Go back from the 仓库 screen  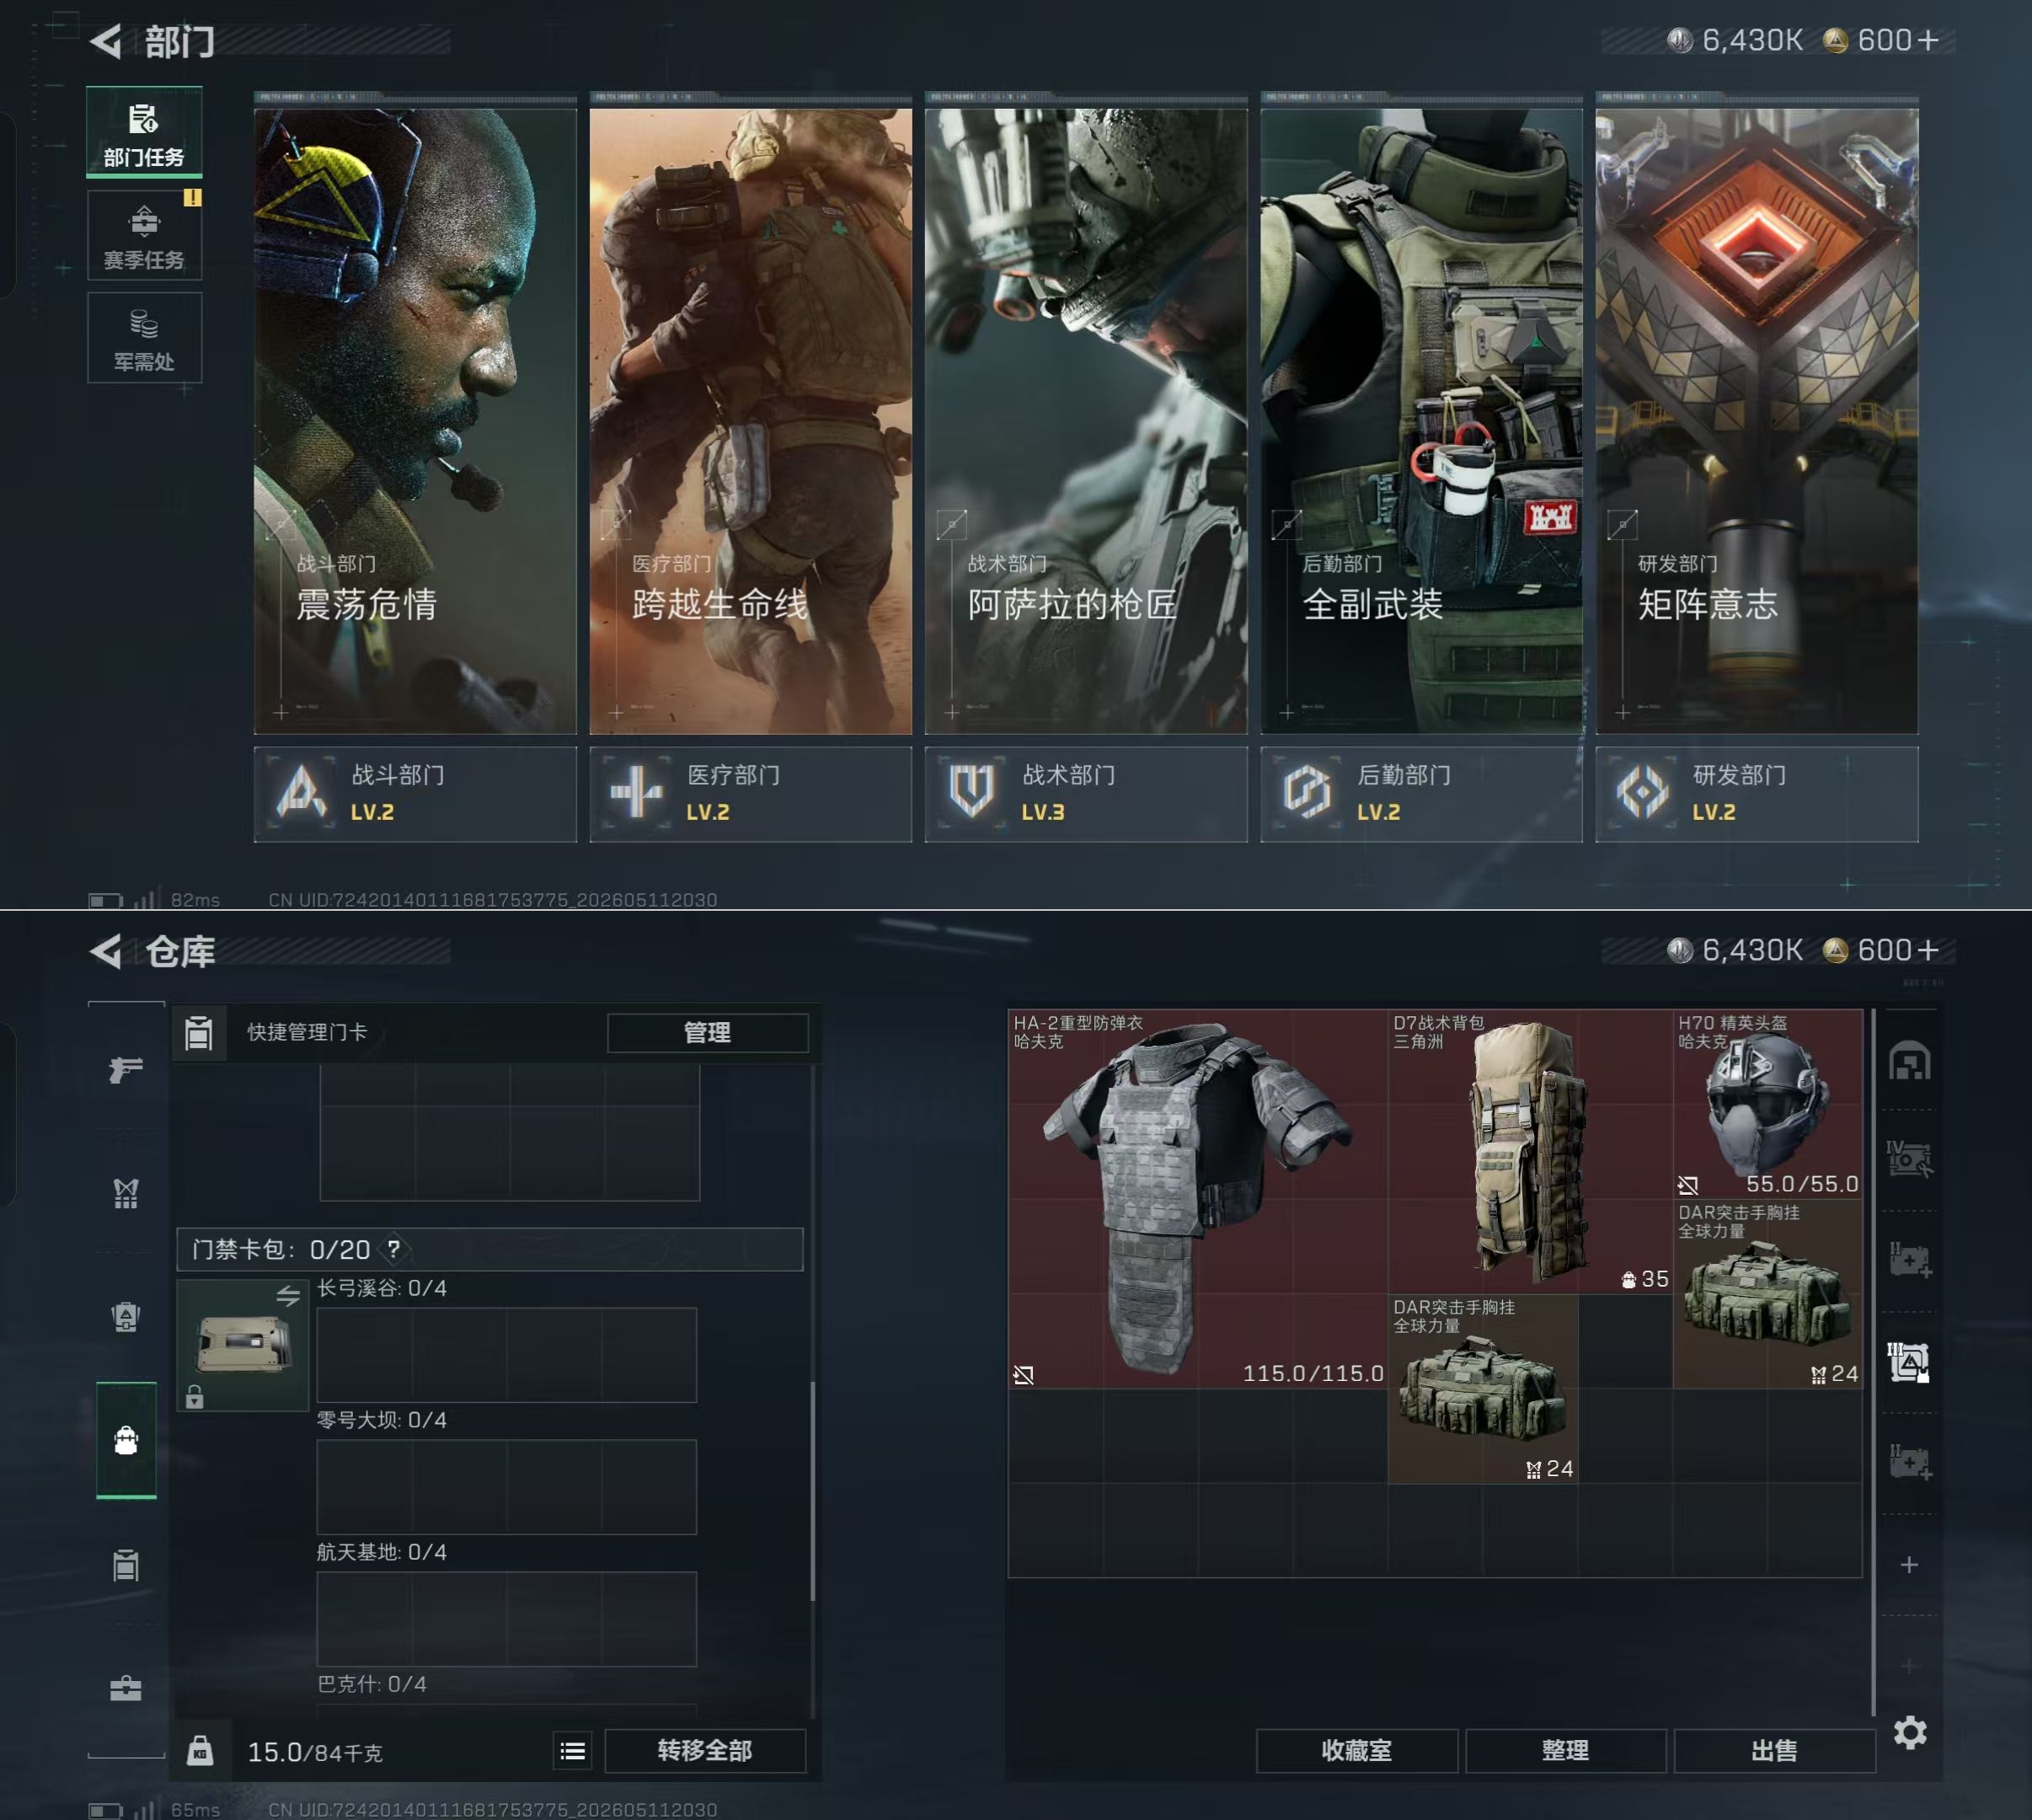(x=106, y=951)
